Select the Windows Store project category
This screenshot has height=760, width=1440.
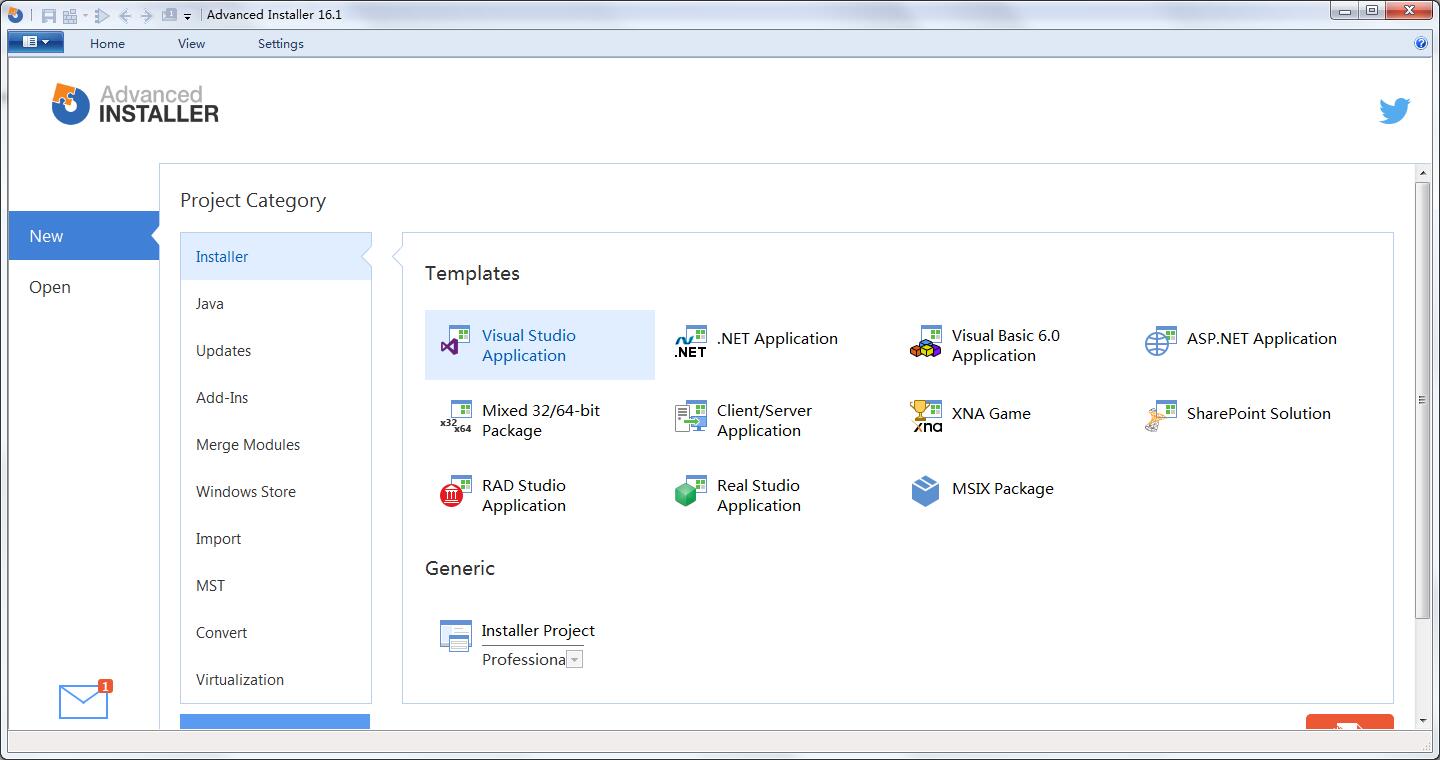[276, 492]
